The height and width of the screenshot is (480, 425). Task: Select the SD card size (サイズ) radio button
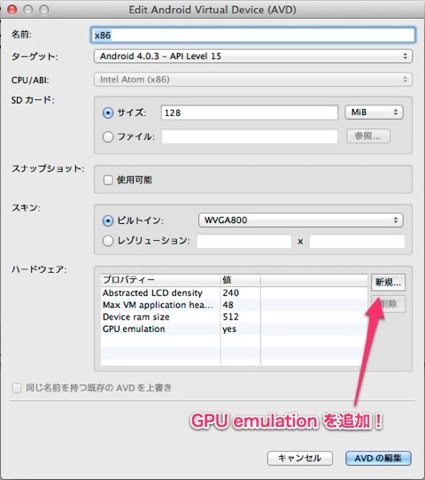click(x=108, y=113)
